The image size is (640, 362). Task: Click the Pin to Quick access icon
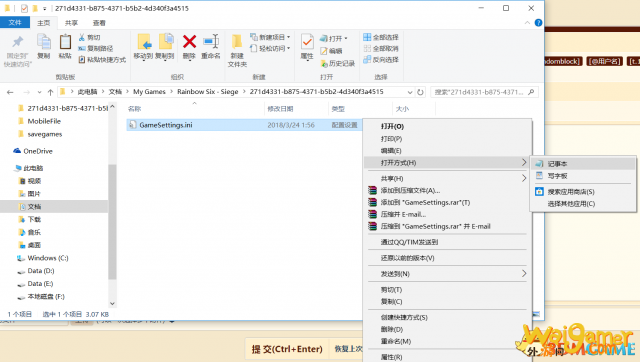[x=18, y=42]
